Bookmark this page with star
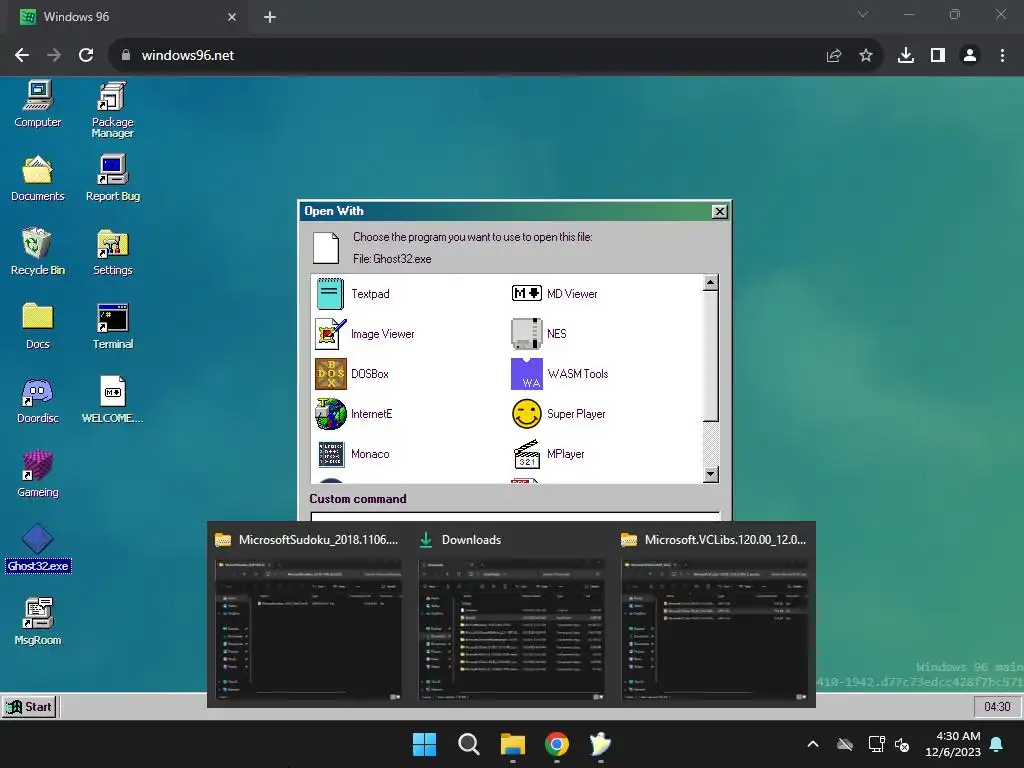The image size is (1024, 768). 866,56
